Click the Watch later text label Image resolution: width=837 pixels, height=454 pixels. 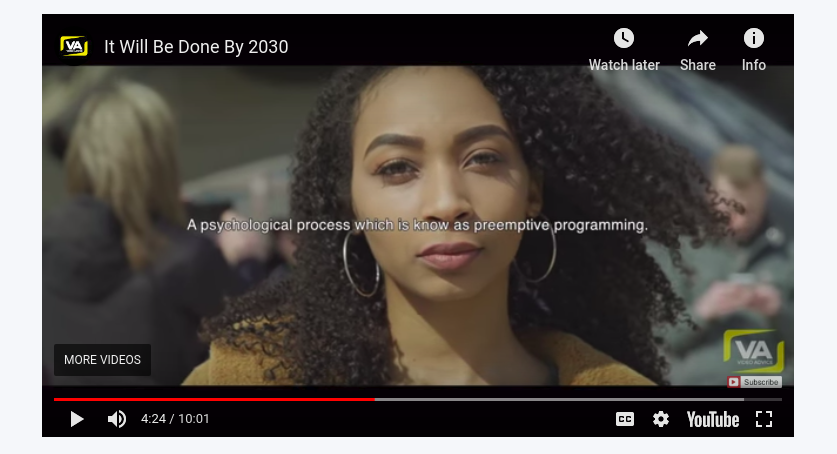pyautogui.click(x=624, y=65)
